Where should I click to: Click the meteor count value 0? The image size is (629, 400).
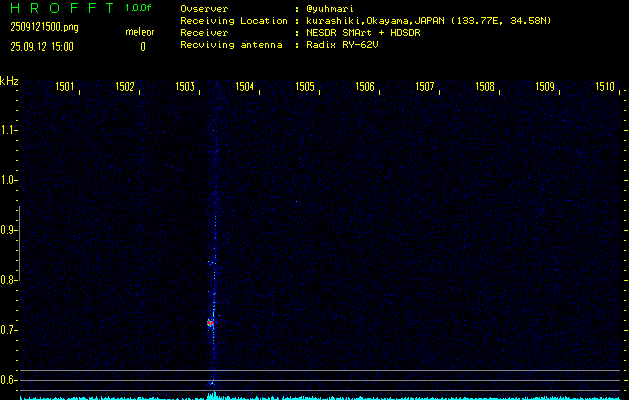[143, 47]
